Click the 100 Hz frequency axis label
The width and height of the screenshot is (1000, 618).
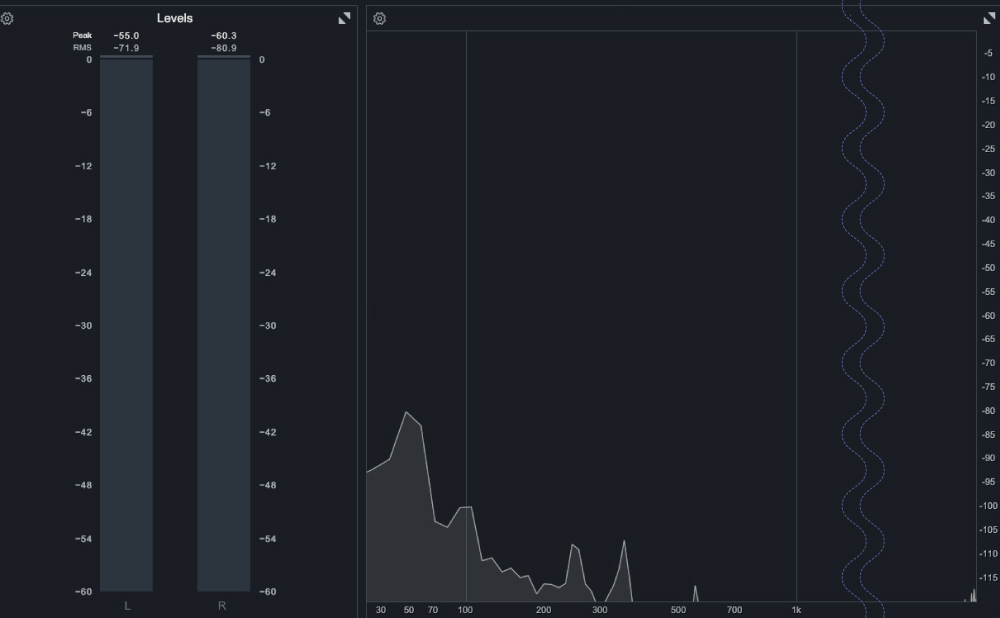point(466,610)
